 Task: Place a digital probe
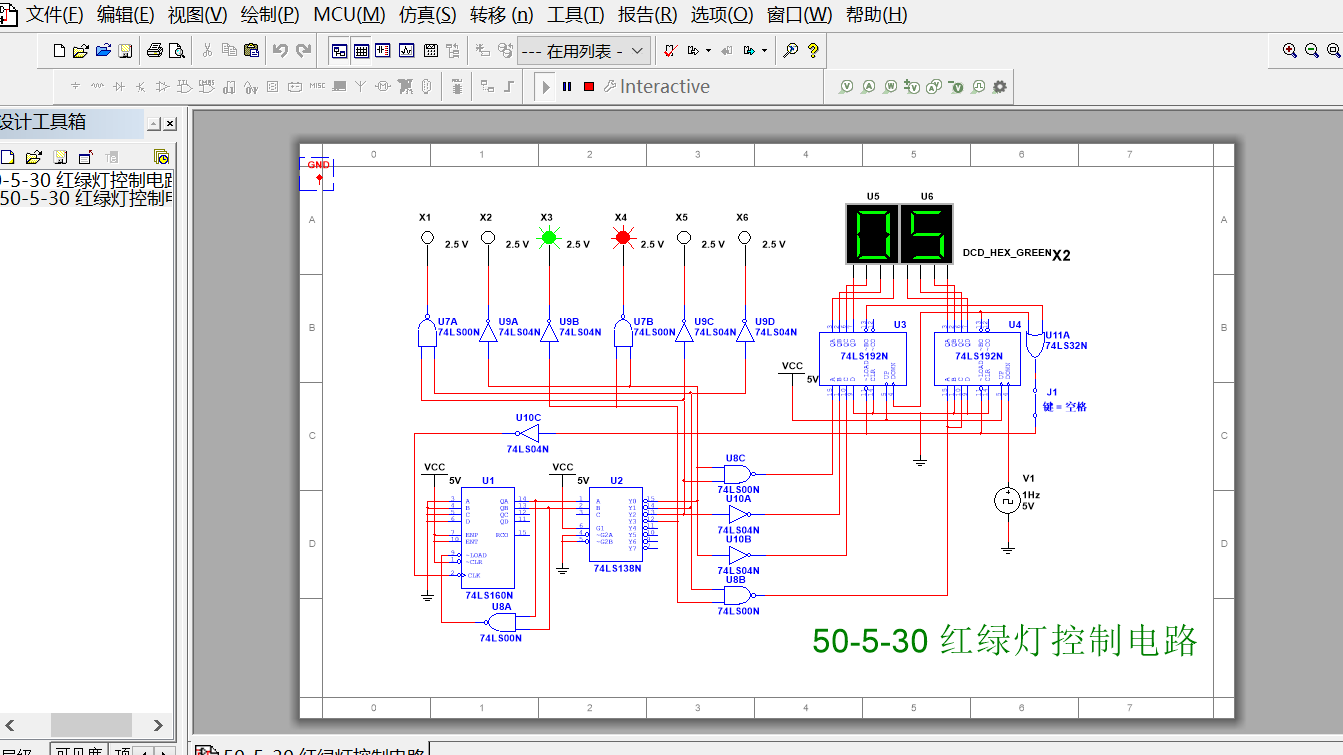979,87
